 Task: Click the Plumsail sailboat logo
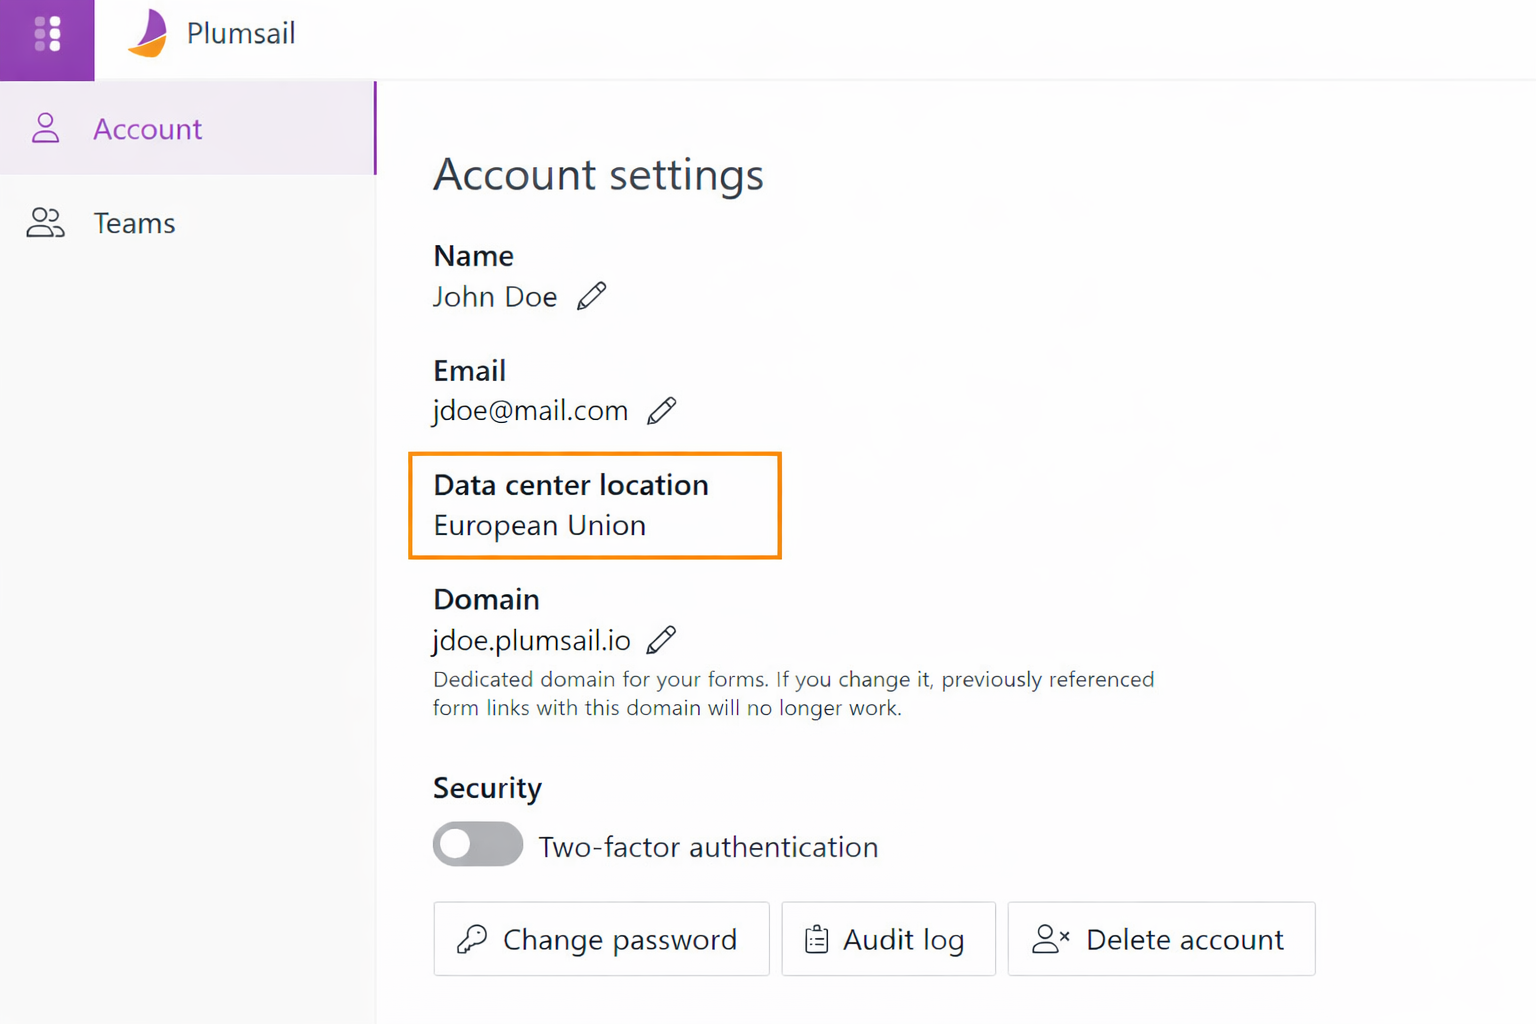pyautogui.click(x=148, y=34)
